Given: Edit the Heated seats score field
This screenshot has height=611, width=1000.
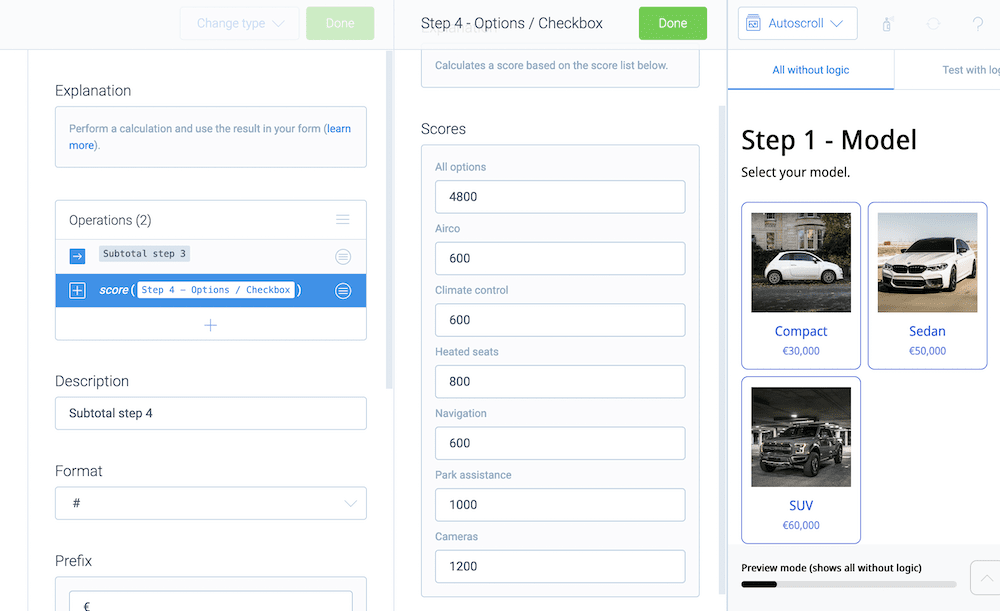Looking at the screenshot, I should tap(560, 381).
